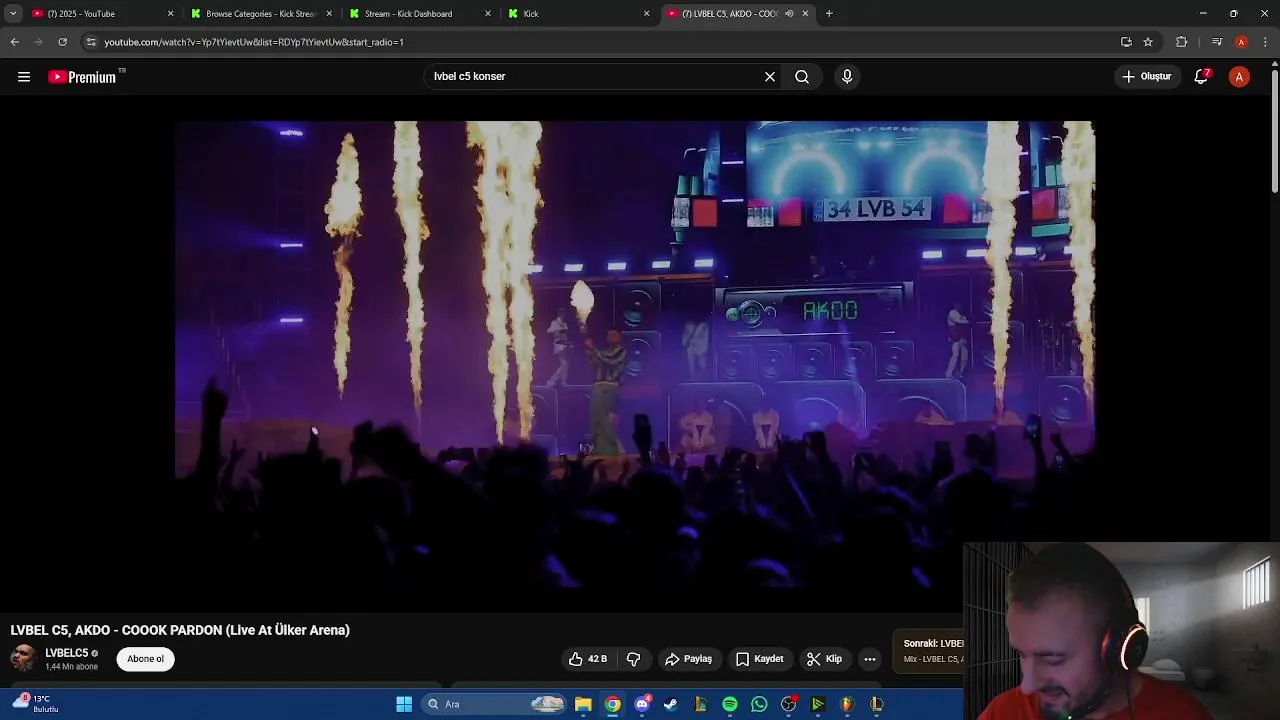1280x720 pixels.
Task: Open Discord from taskbar
Action: (642, 704)
